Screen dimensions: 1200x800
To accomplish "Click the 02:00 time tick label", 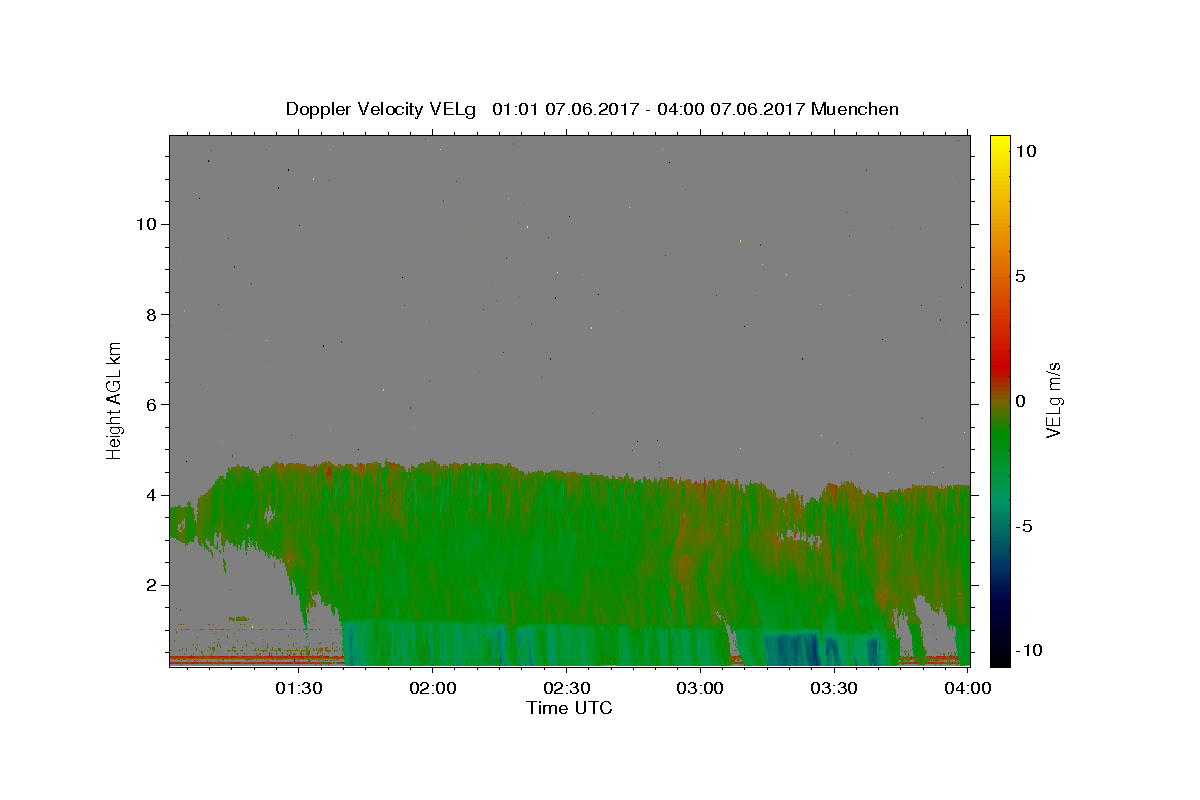I will (x=433, y=687).
